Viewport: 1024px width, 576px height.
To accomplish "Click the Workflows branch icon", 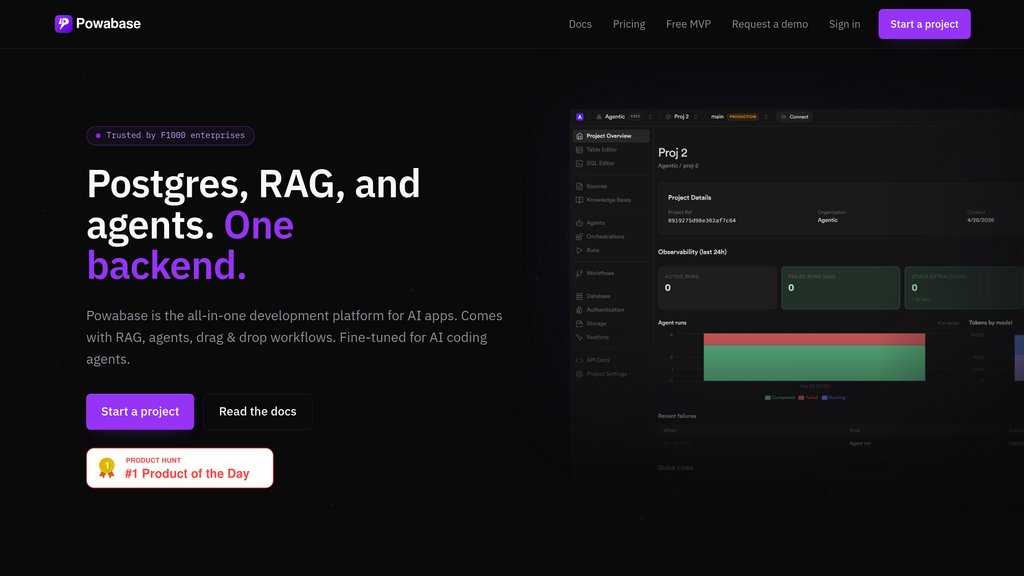I will click(x=579, y=273).
